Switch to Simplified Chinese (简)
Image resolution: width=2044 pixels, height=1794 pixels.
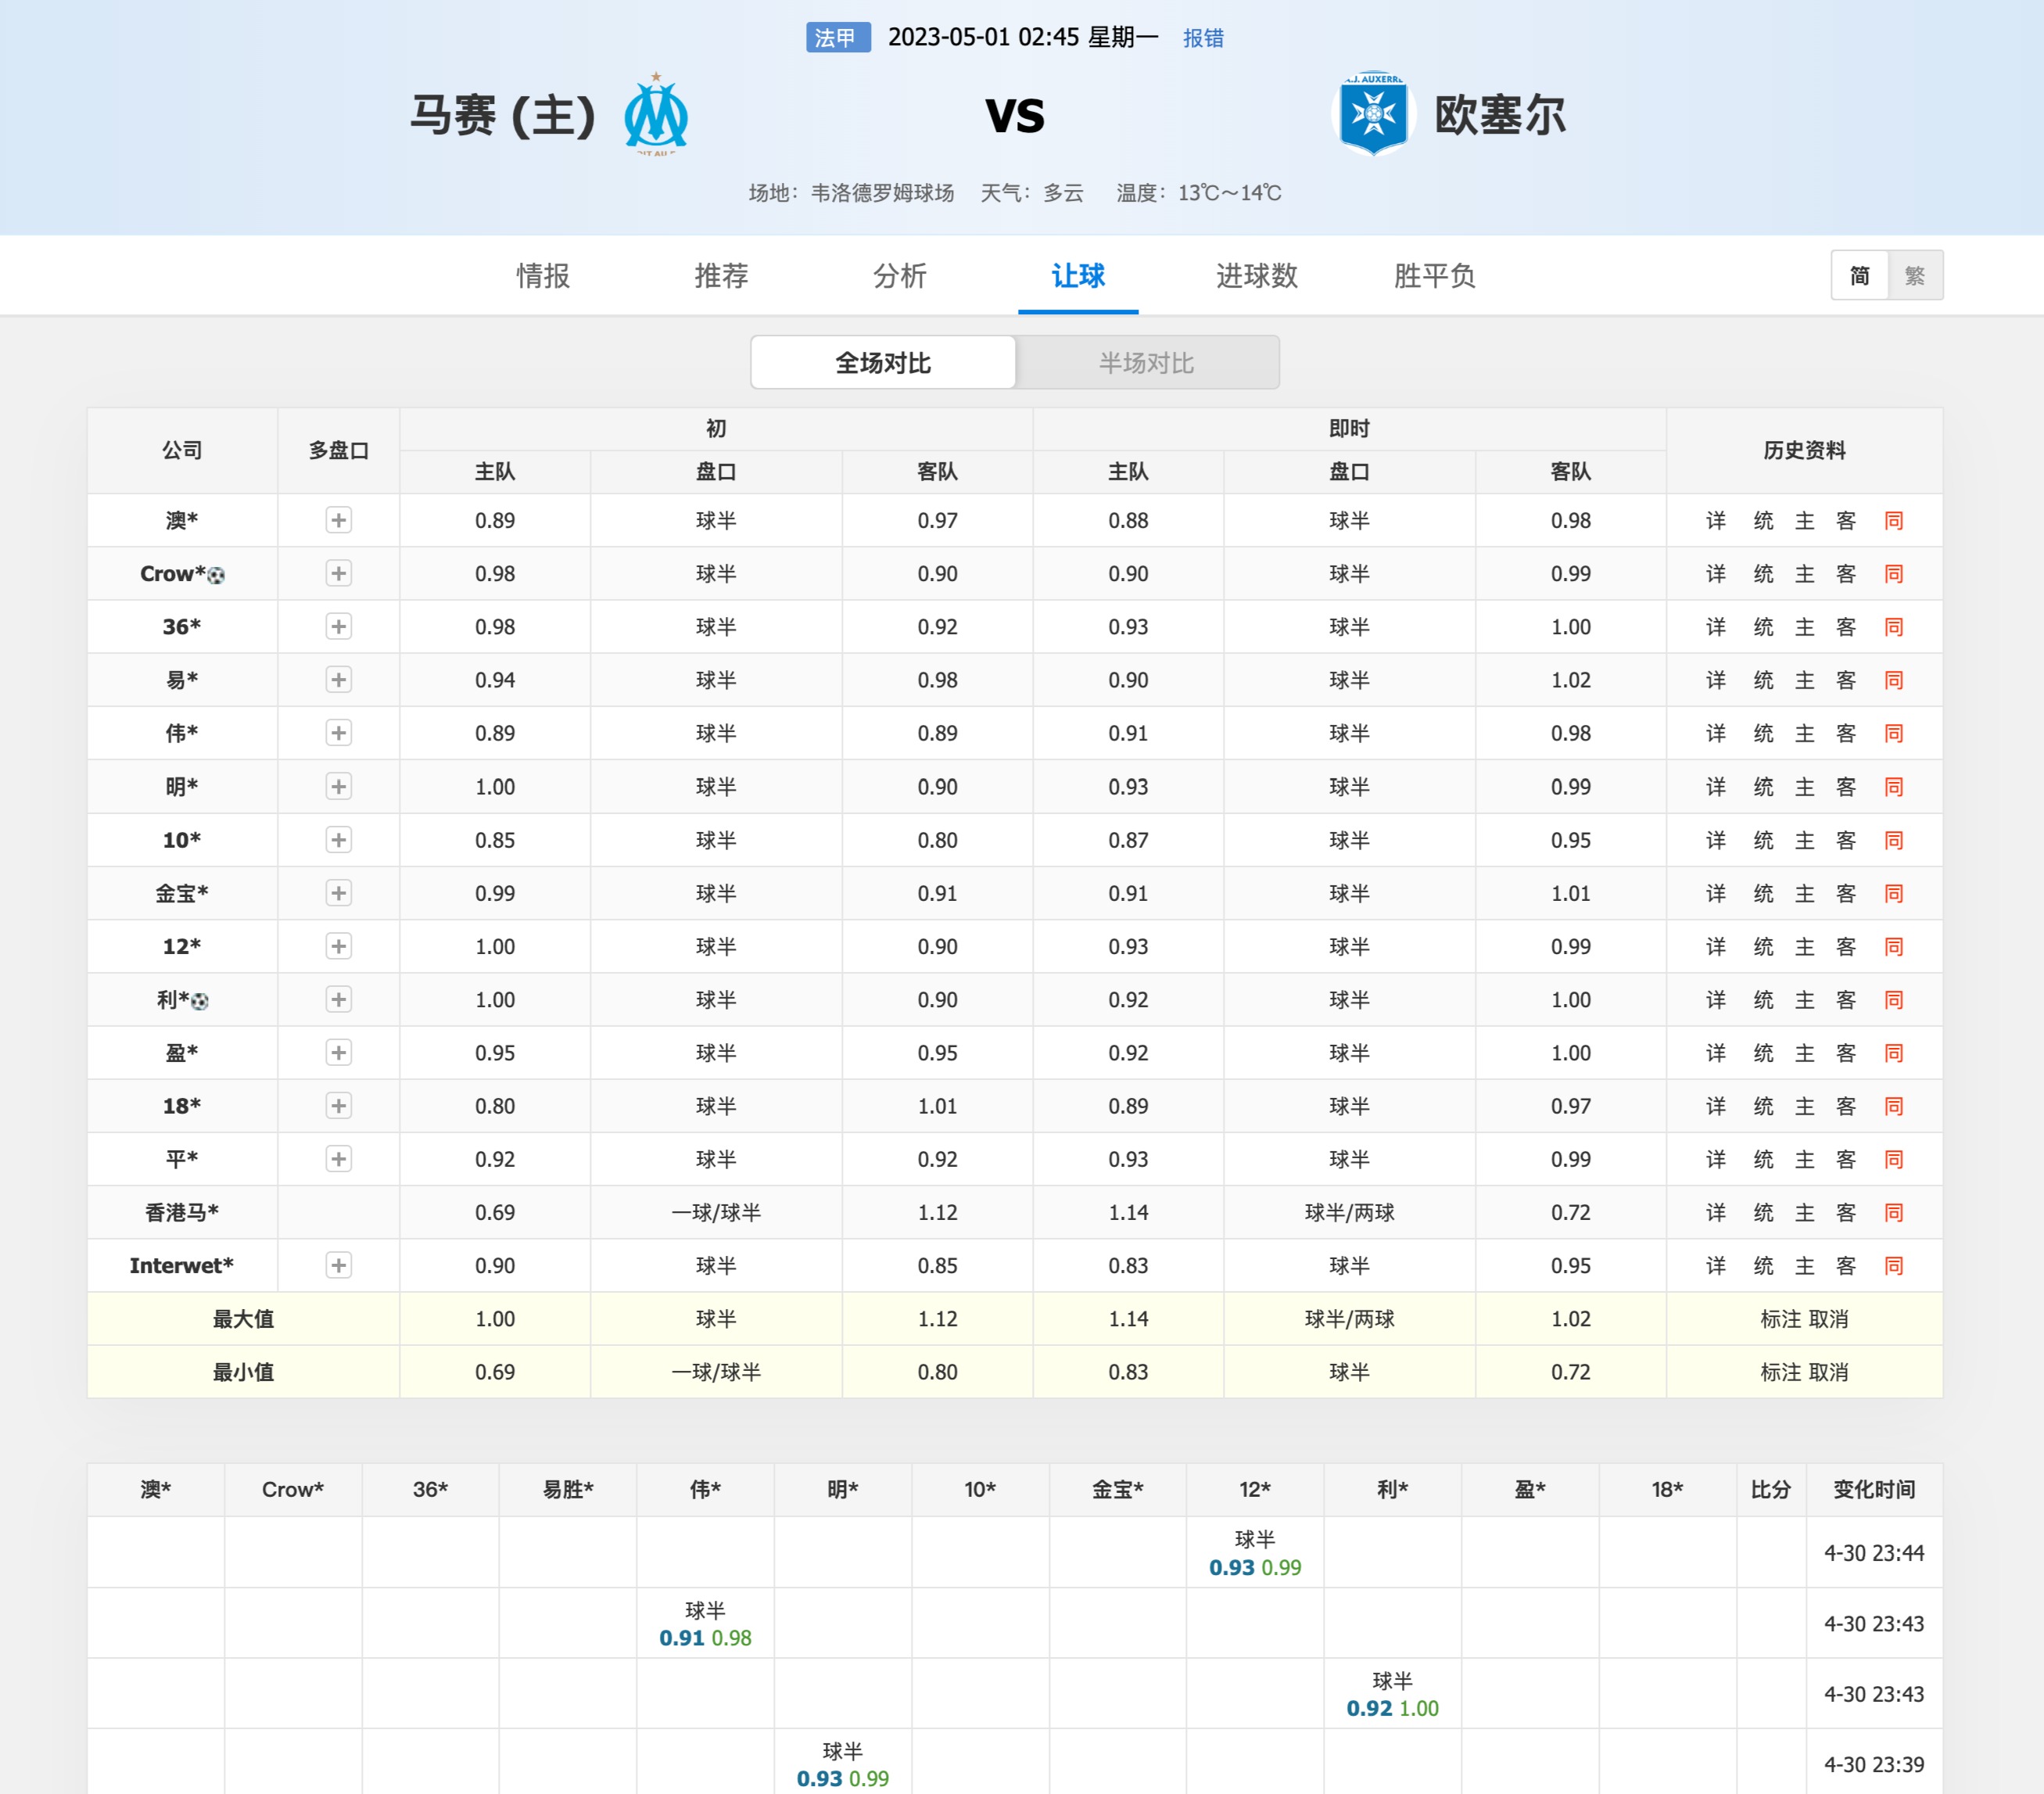point(1859,275)
